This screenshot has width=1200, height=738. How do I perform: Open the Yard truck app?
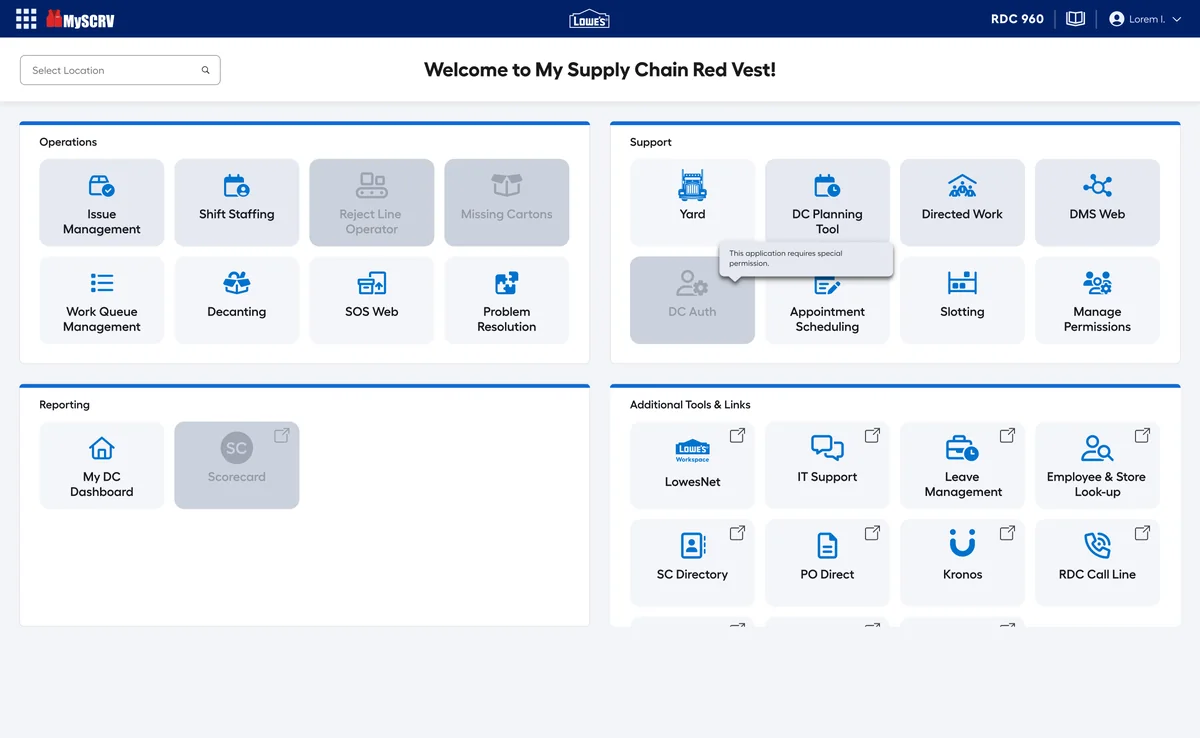(x=692, y=203)
